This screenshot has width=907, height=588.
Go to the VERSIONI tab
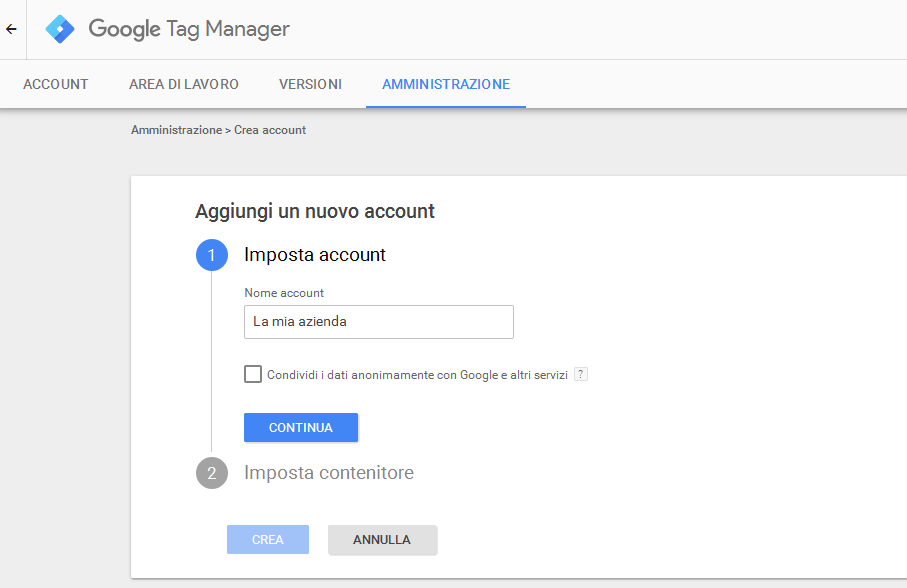(x=311, y=84)
